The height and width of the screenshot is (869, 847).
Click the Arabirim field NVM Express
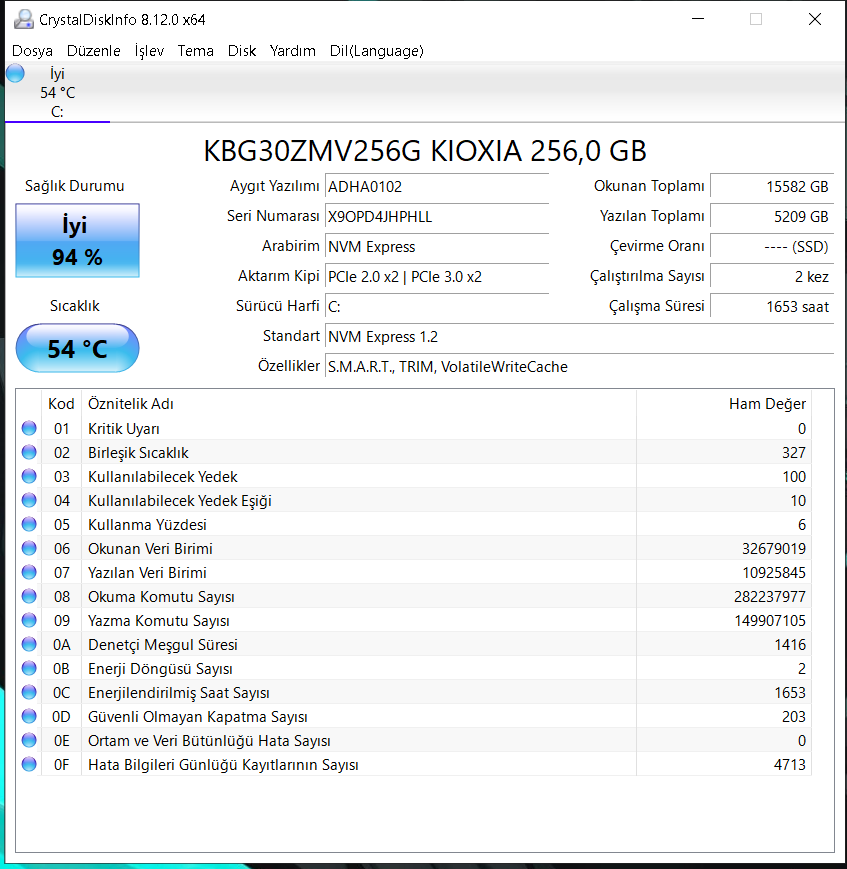[x=437, y=247]
